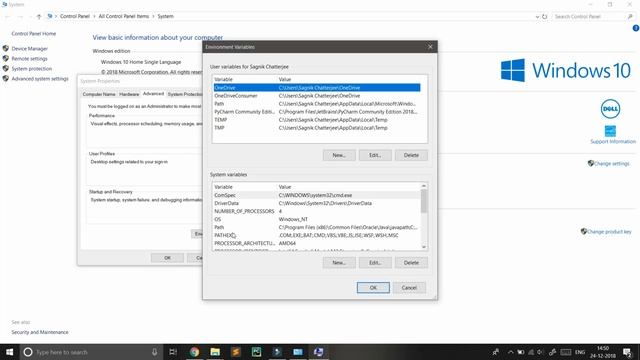640x360 pixels.
Task: Open Control Panel Home link
Action: point(33,33)
